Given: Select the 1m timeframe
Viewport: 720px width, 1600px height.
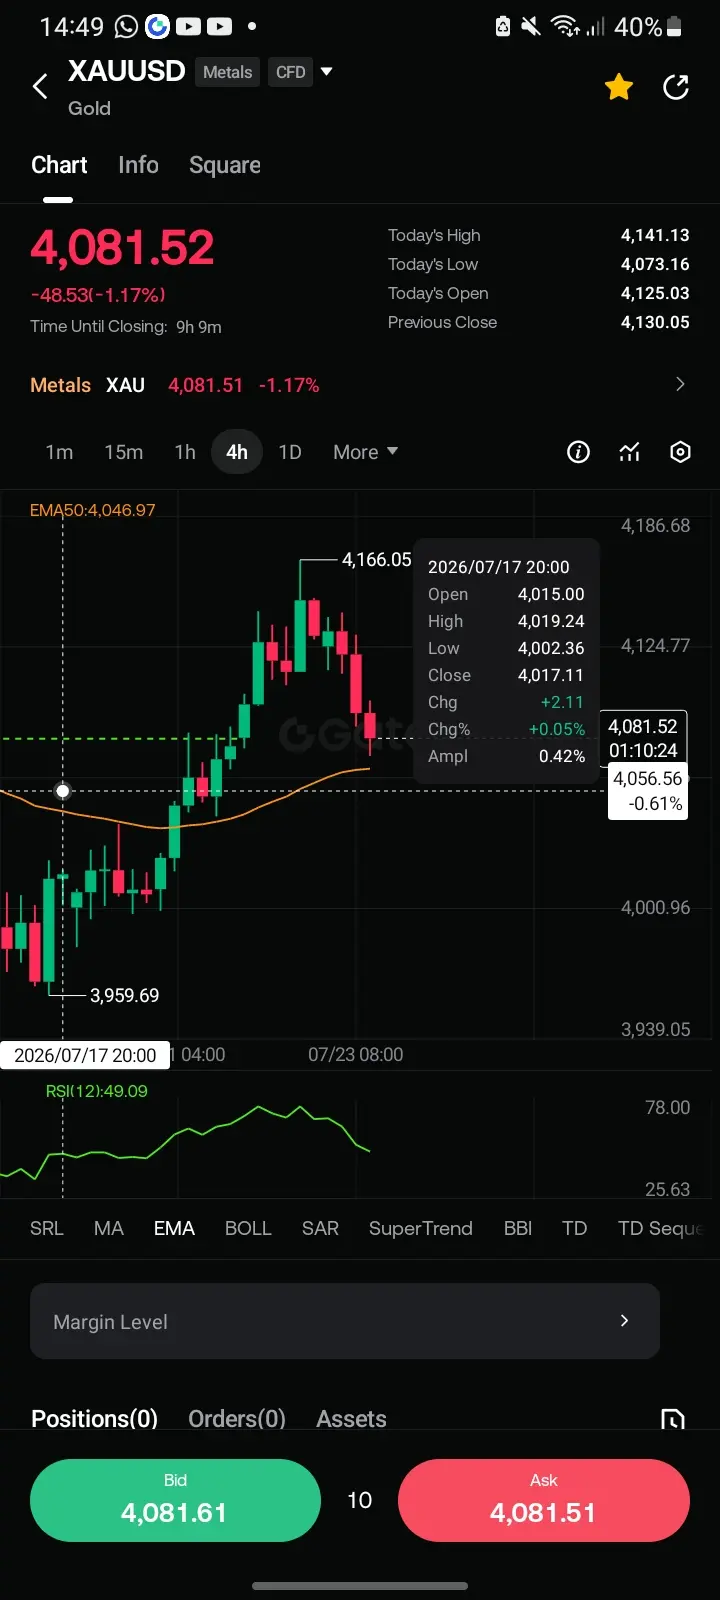Looking at the screenshot, I should (59, 452).
